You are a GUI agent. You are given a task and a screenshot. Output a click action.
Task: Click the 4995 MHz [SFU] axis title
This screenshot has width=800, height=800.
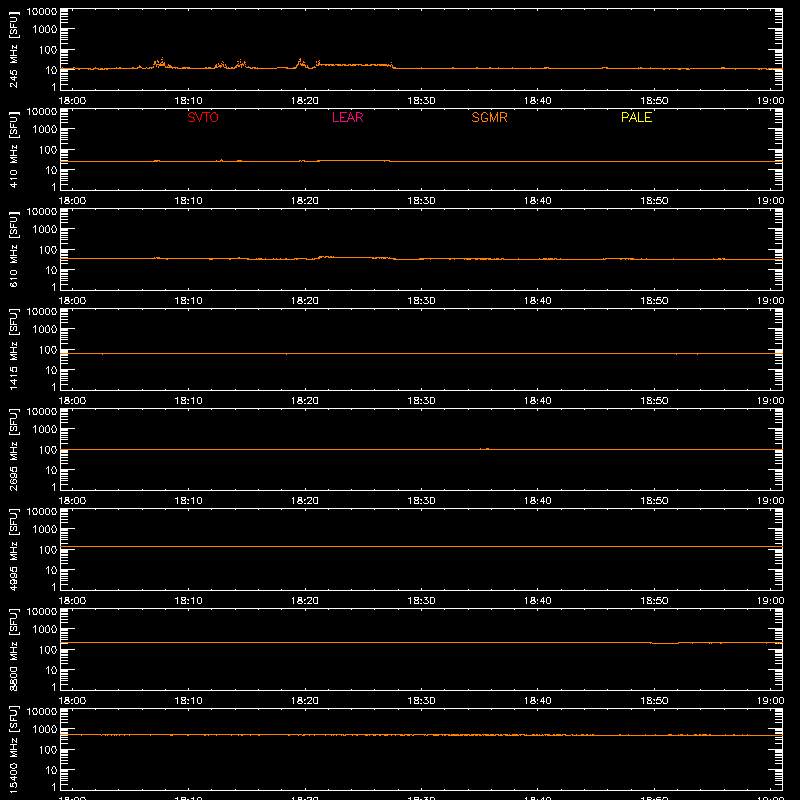(x=13, y=549)
